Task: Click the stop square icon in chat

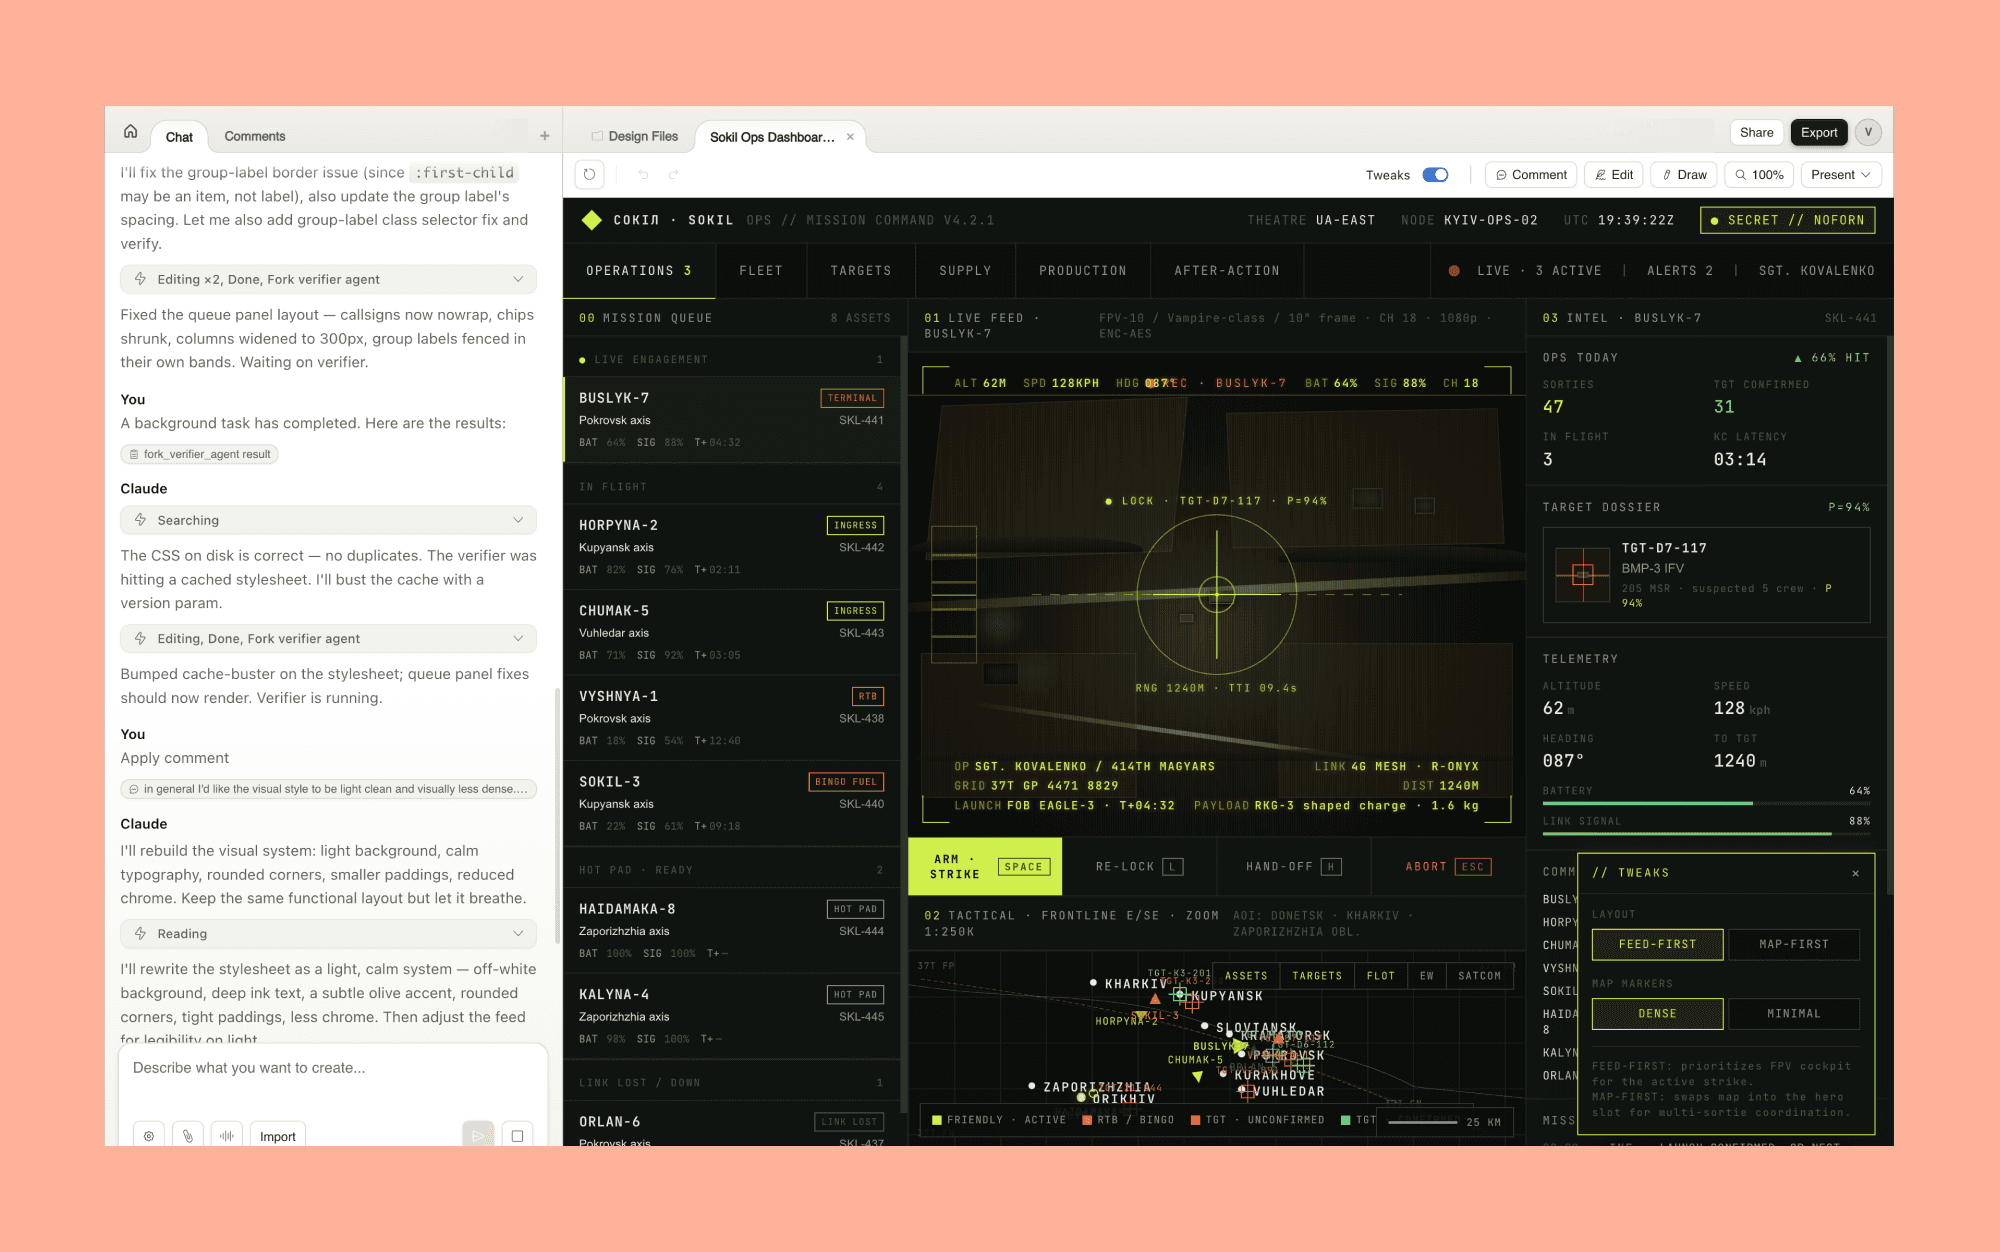Action: [517, 1136]
